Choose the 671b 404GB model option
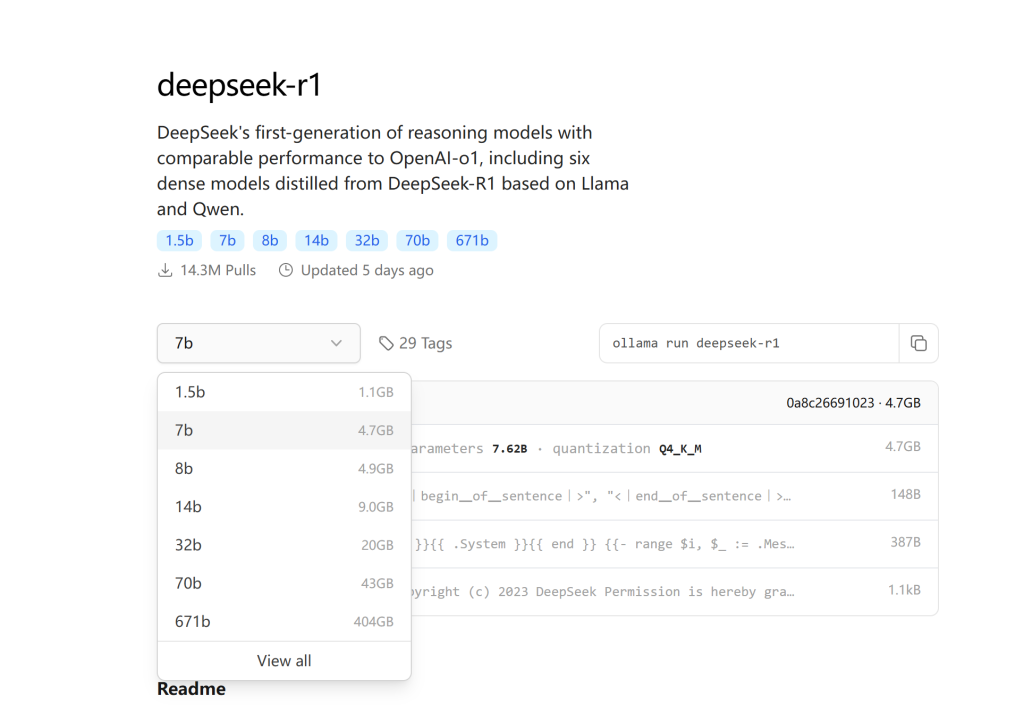 [x=284, y=621]
